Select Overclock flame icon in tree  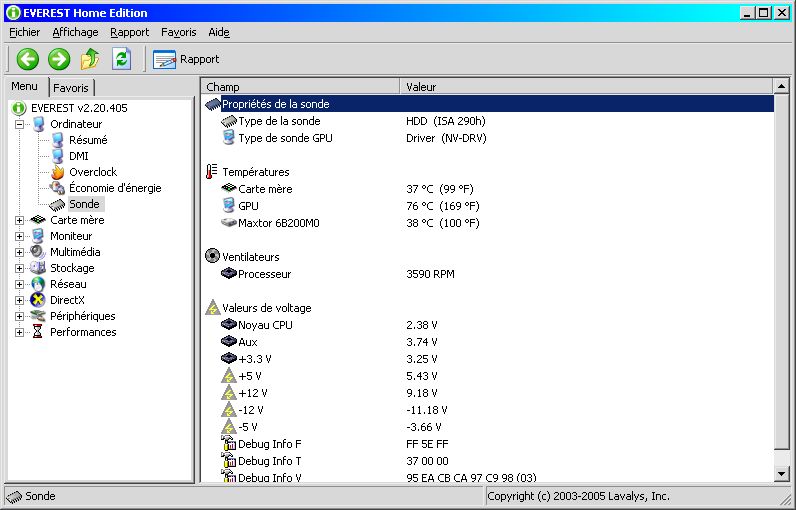pos(57,172)
